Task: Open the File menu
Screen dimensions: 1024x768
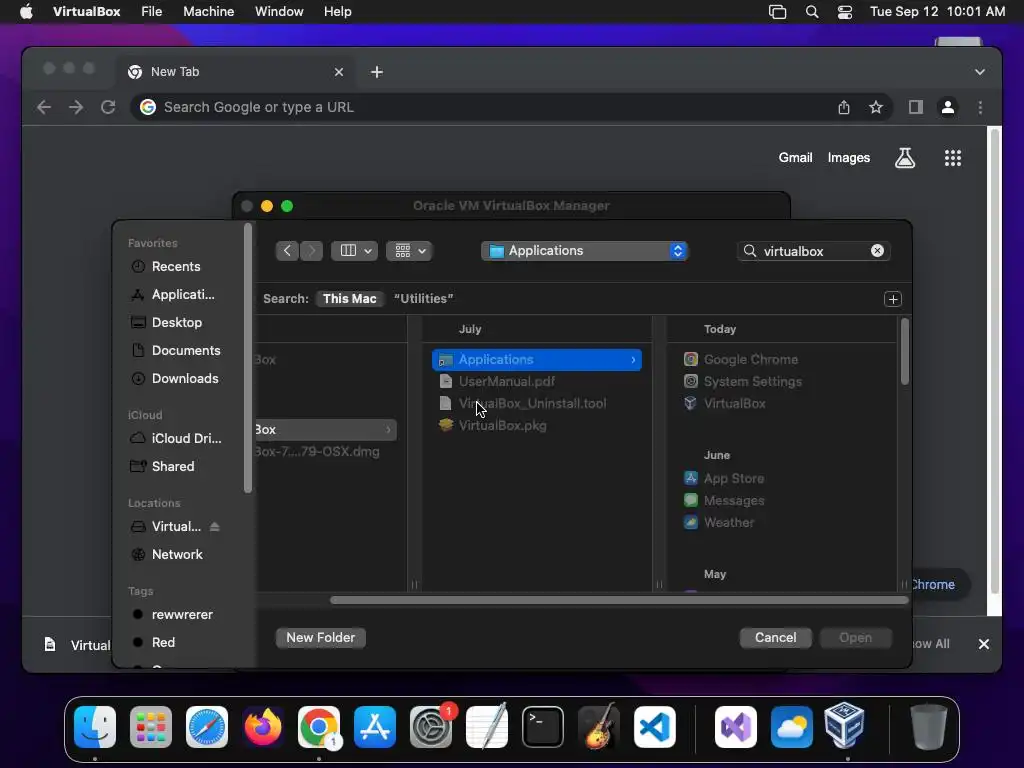Action: (152, 12)
